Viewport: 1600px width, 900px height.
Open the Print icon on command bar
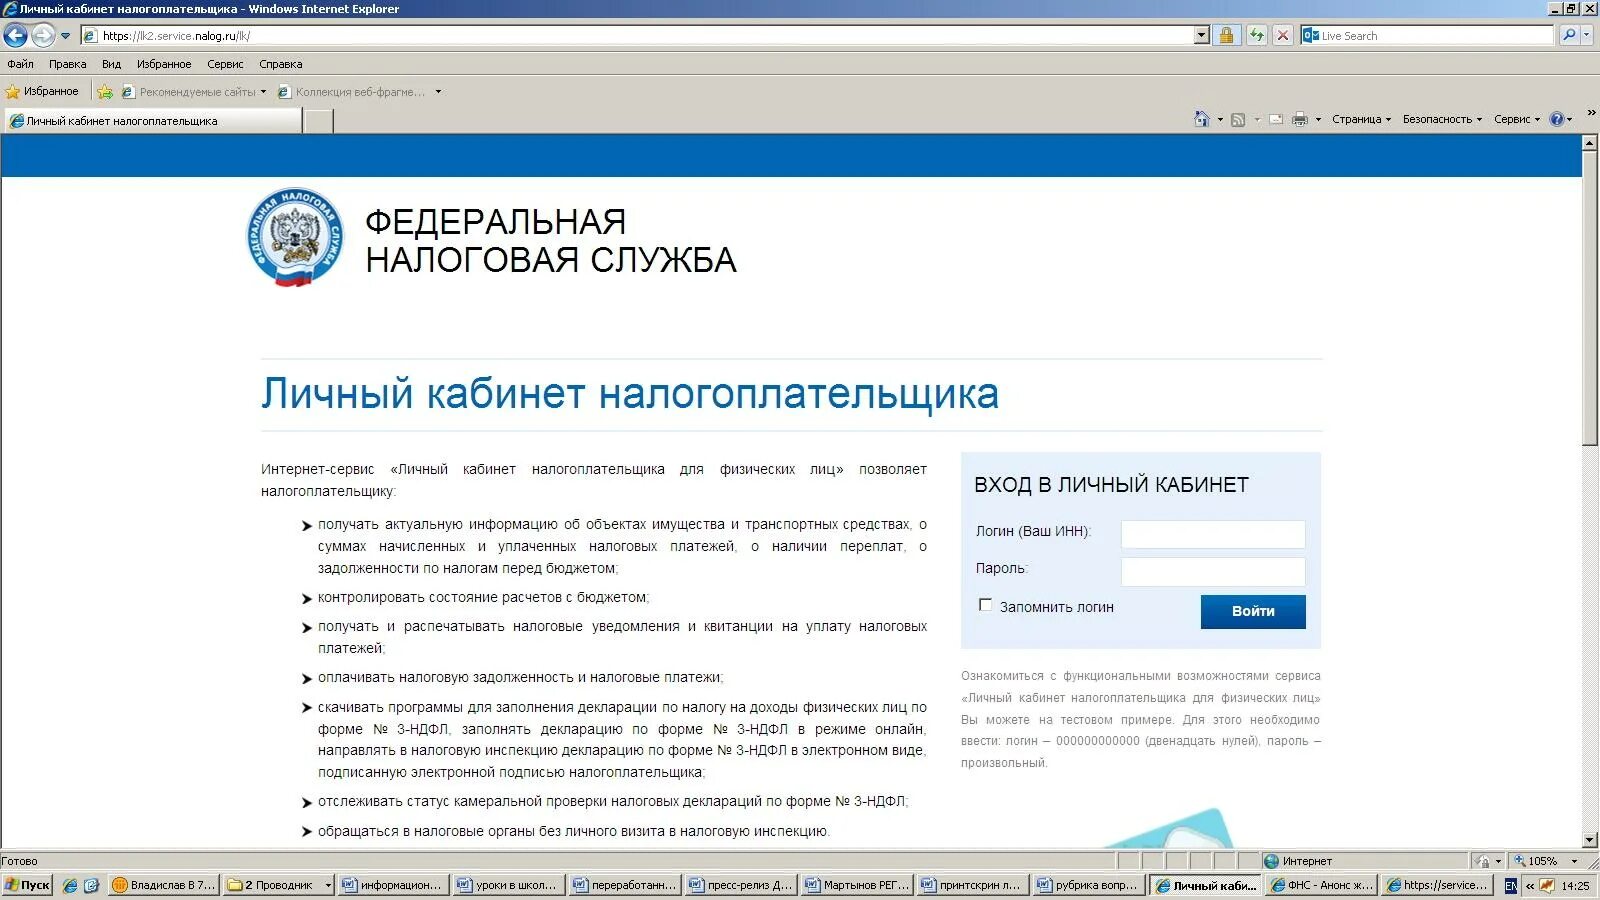pyautogui.click(x=1300, y=118)
